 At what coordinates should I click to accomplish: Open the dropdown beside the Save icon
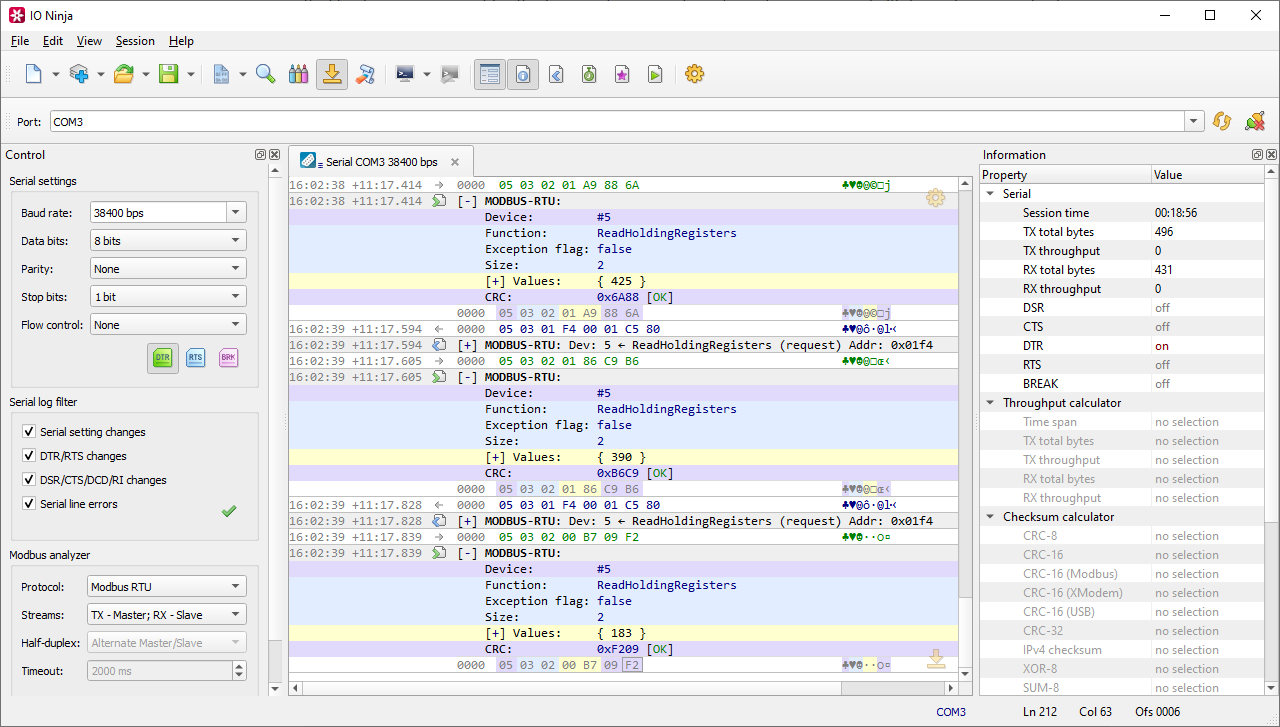point(190,75)
